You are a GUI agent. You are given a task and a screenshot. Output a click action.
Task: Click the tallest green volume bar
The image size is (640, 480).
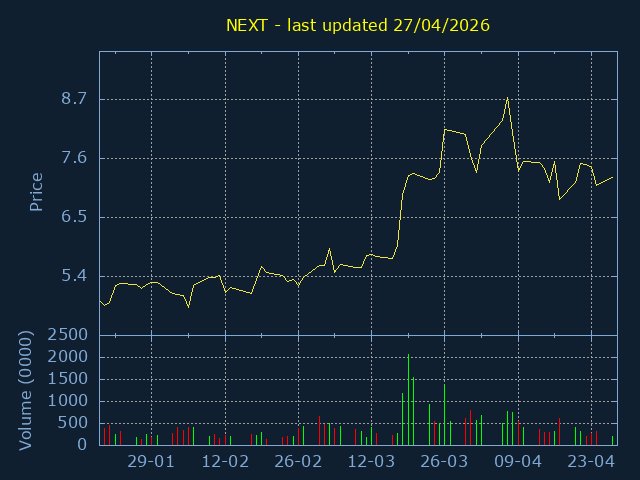click(x=408, y=400)
